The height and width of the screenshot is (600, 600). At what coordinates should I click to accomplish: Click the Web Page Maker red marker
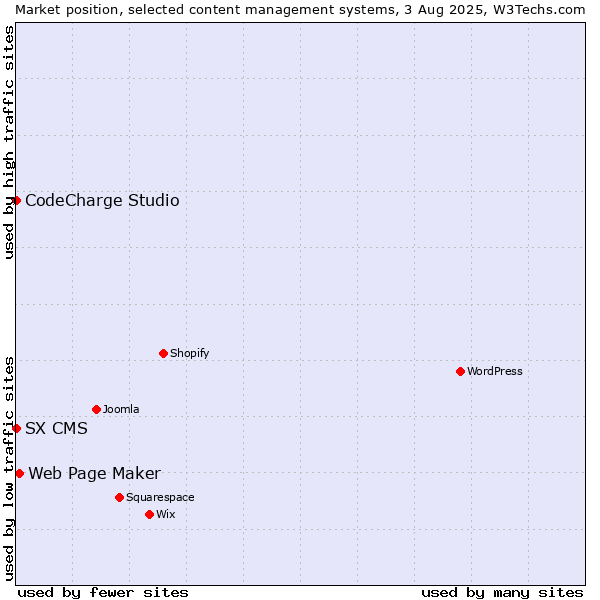click(20, 474)
